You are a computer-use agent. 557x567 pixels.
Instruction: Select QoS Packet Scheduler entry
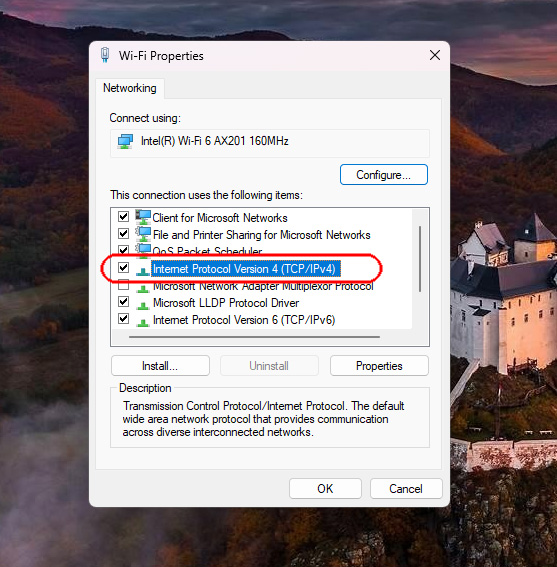tap(207, 250)
